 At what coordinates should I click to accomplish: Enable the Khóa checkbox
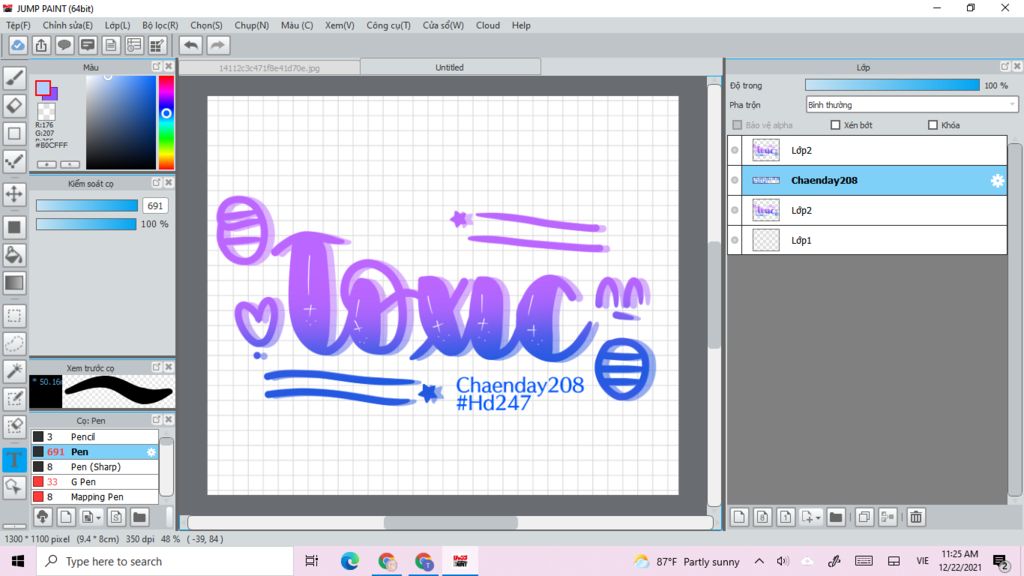coord(933,125)
